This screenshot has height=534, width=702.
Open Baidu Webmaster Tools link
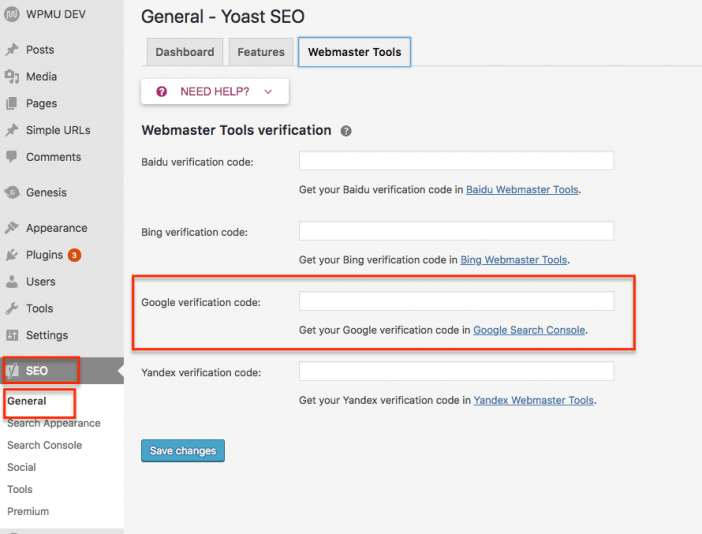(522, 190)
